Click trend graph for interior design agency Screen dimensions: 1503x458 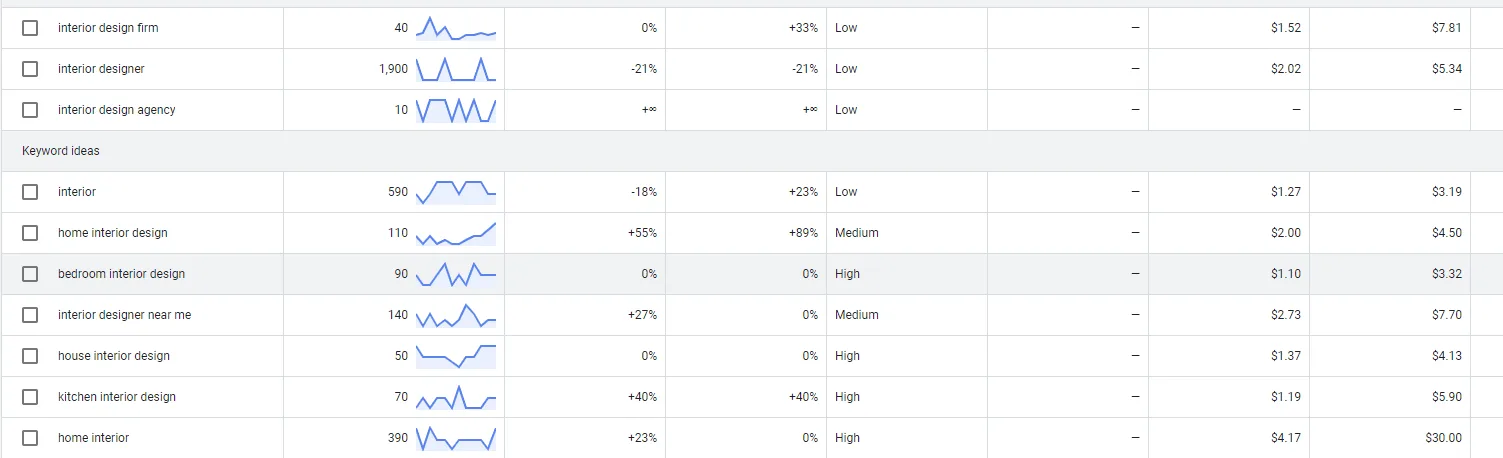[x=456, y=110]
